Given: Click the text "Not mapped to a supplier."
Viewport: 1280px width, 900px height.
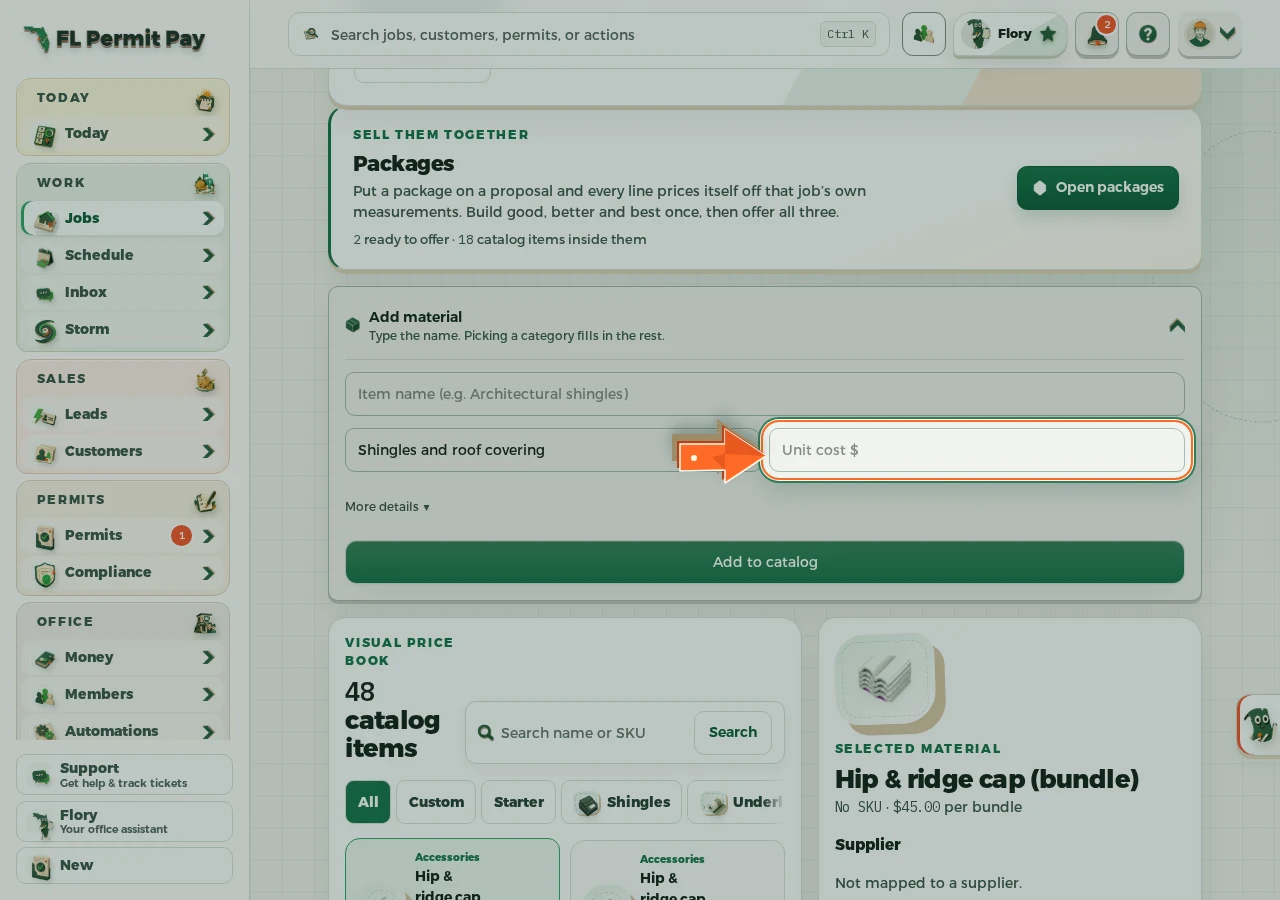Looking at the screenshot, I should (x=928, y=883).
